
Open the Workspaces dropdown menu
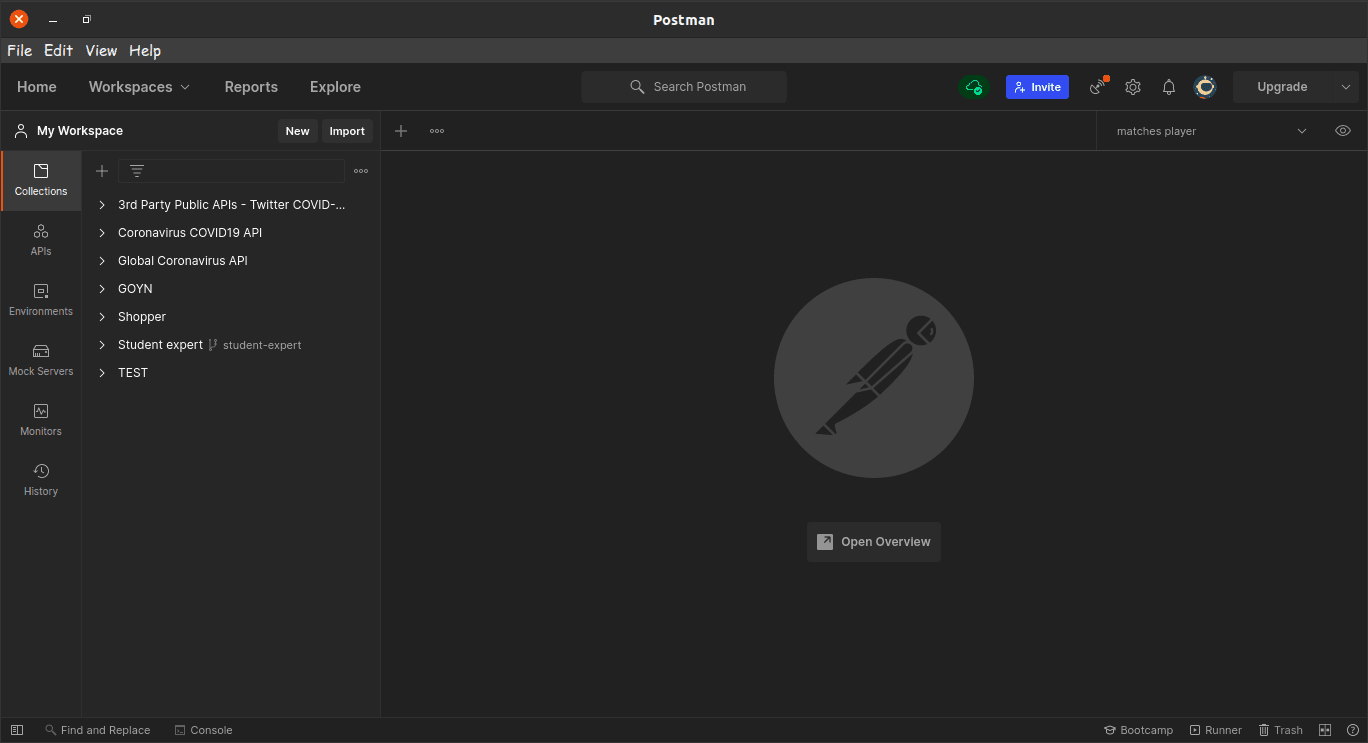139,87
